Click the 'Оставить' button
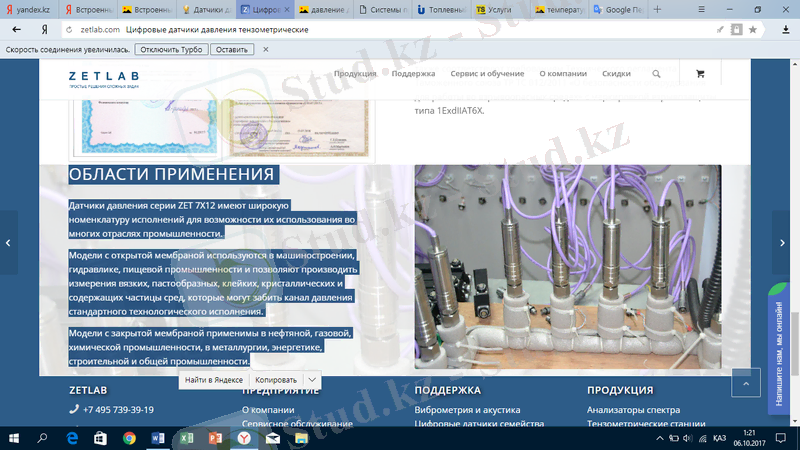Screen dimensions: 800x450 point(232,49)
